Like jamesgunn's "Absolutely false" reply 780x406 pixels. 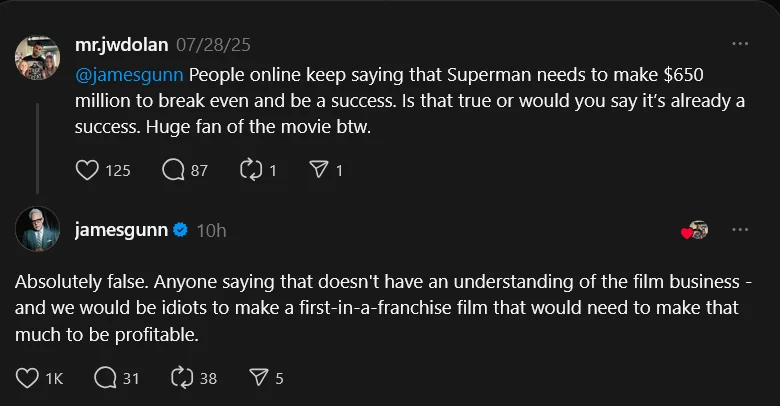tap(28, 378)
